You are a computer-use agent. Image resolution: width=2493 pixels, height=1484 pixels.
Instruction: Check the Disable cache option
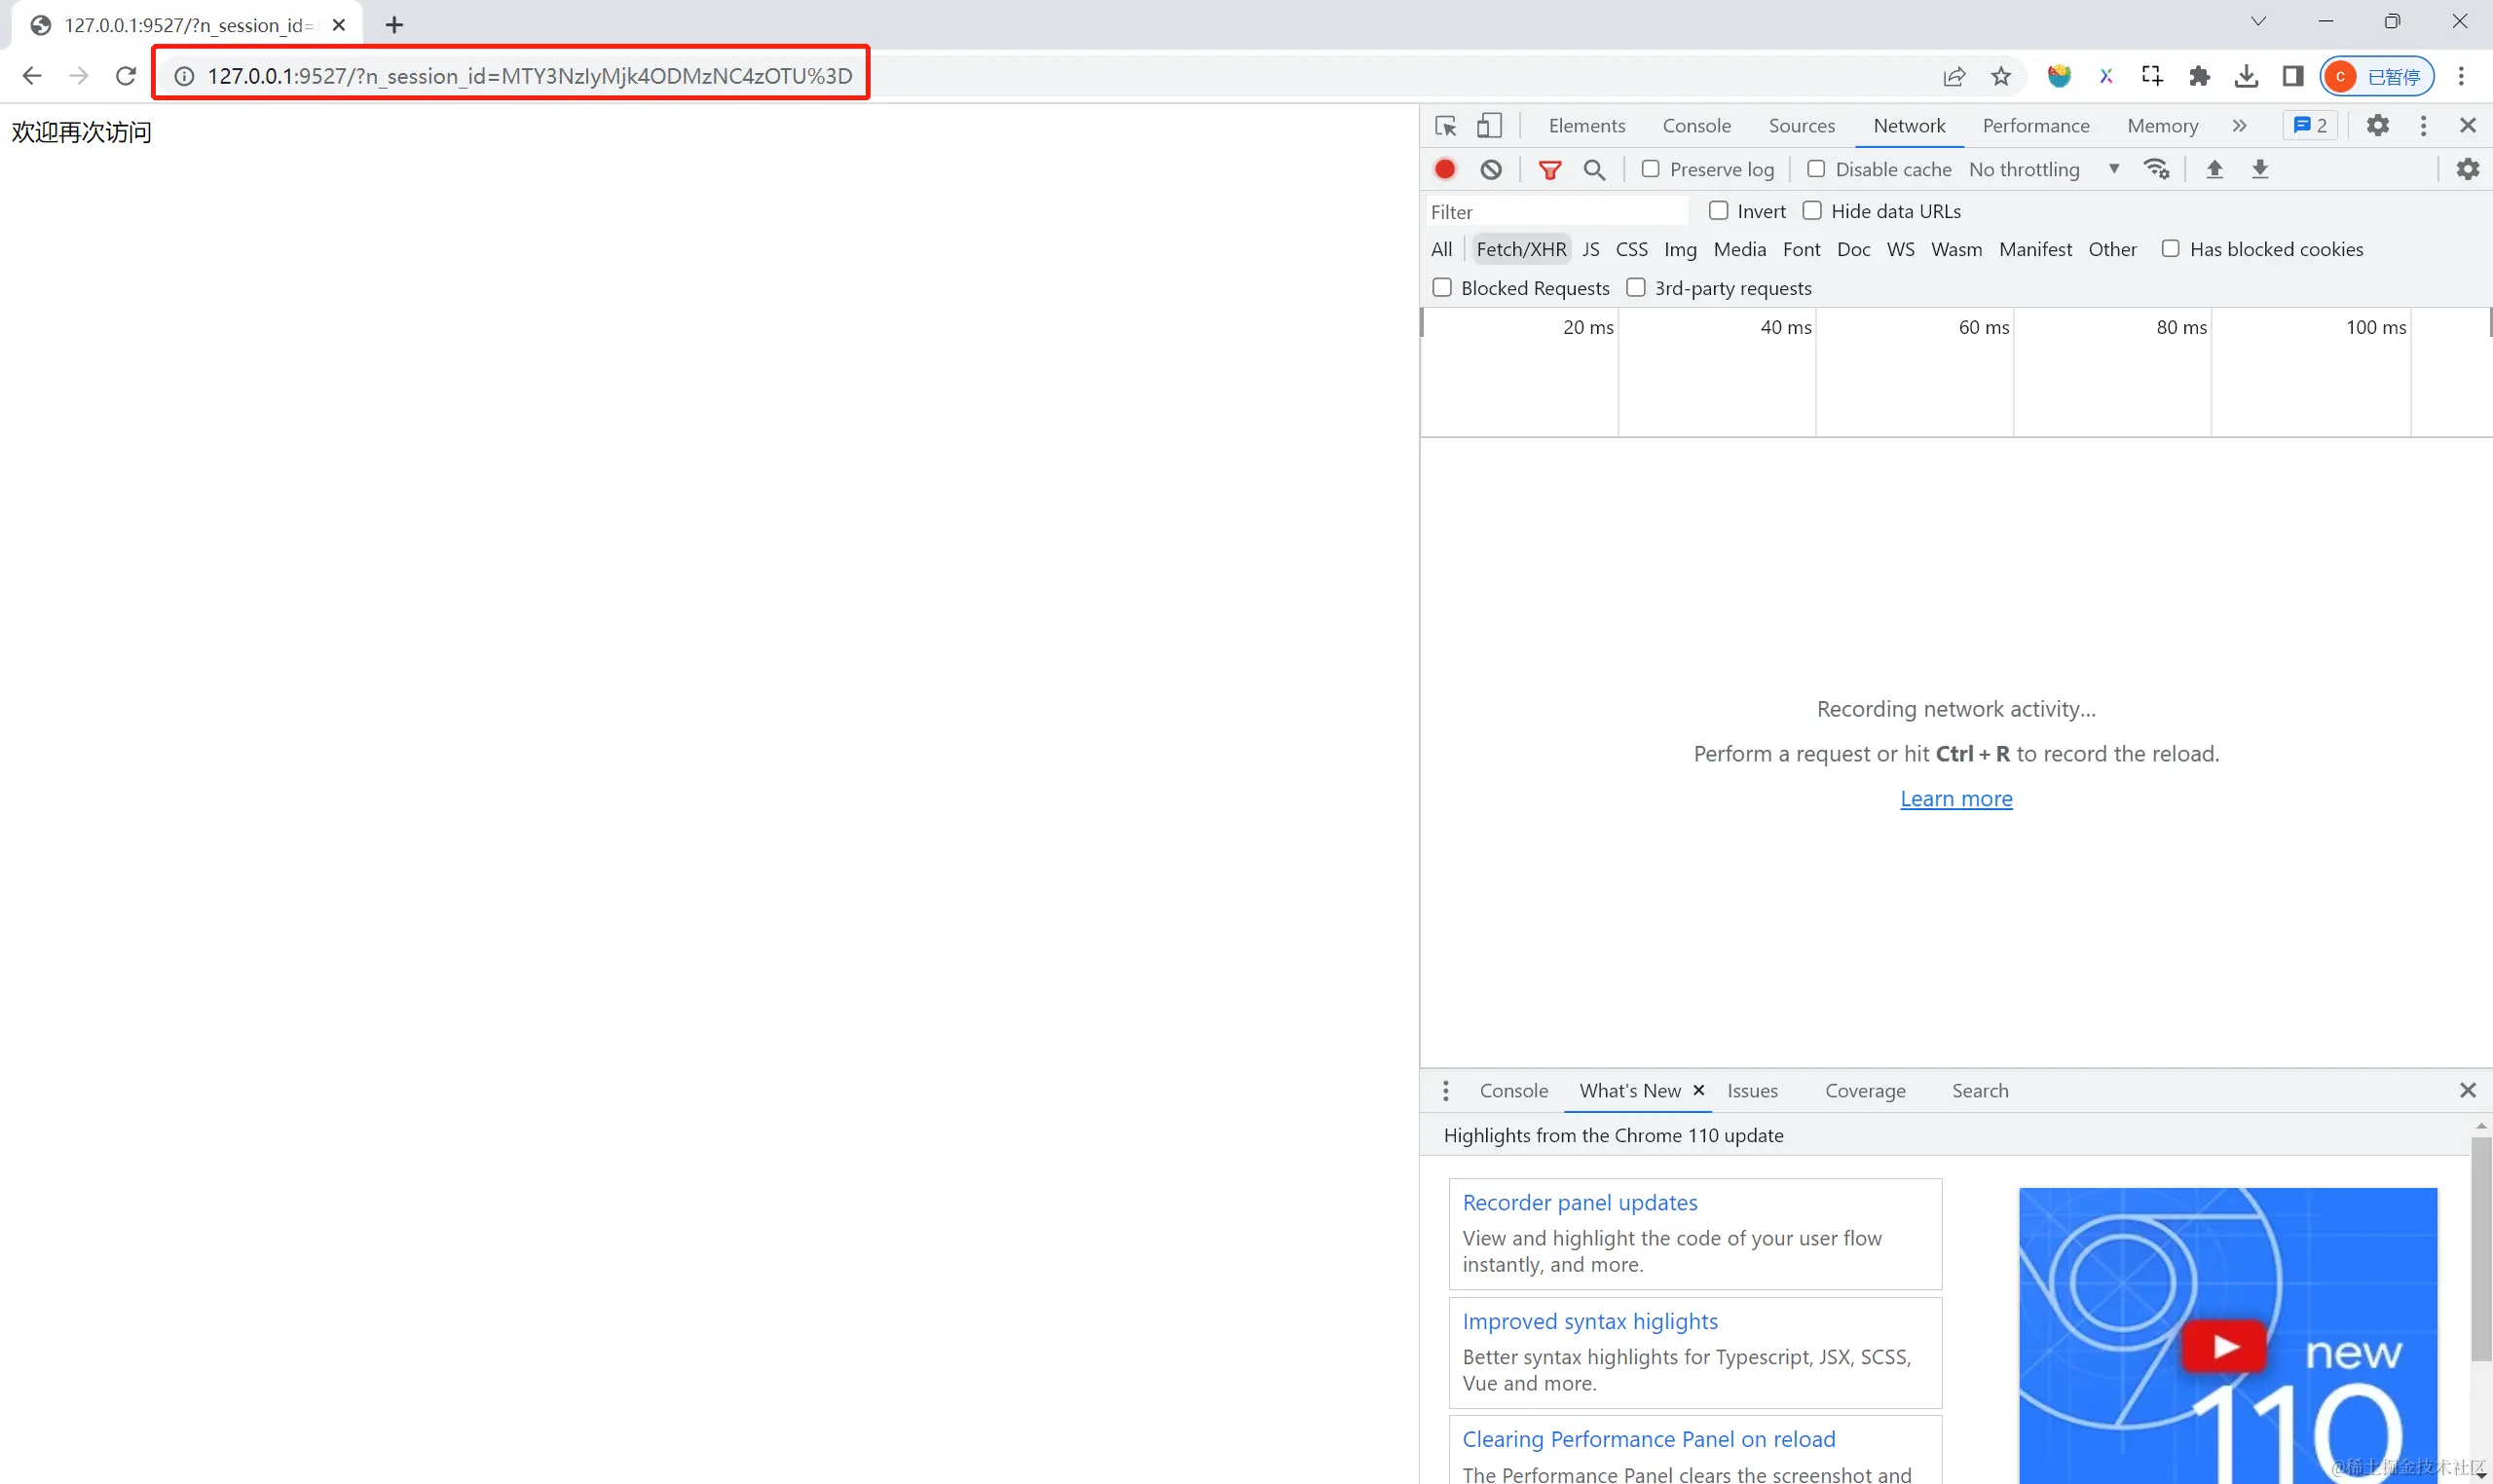pos(1816,169)
